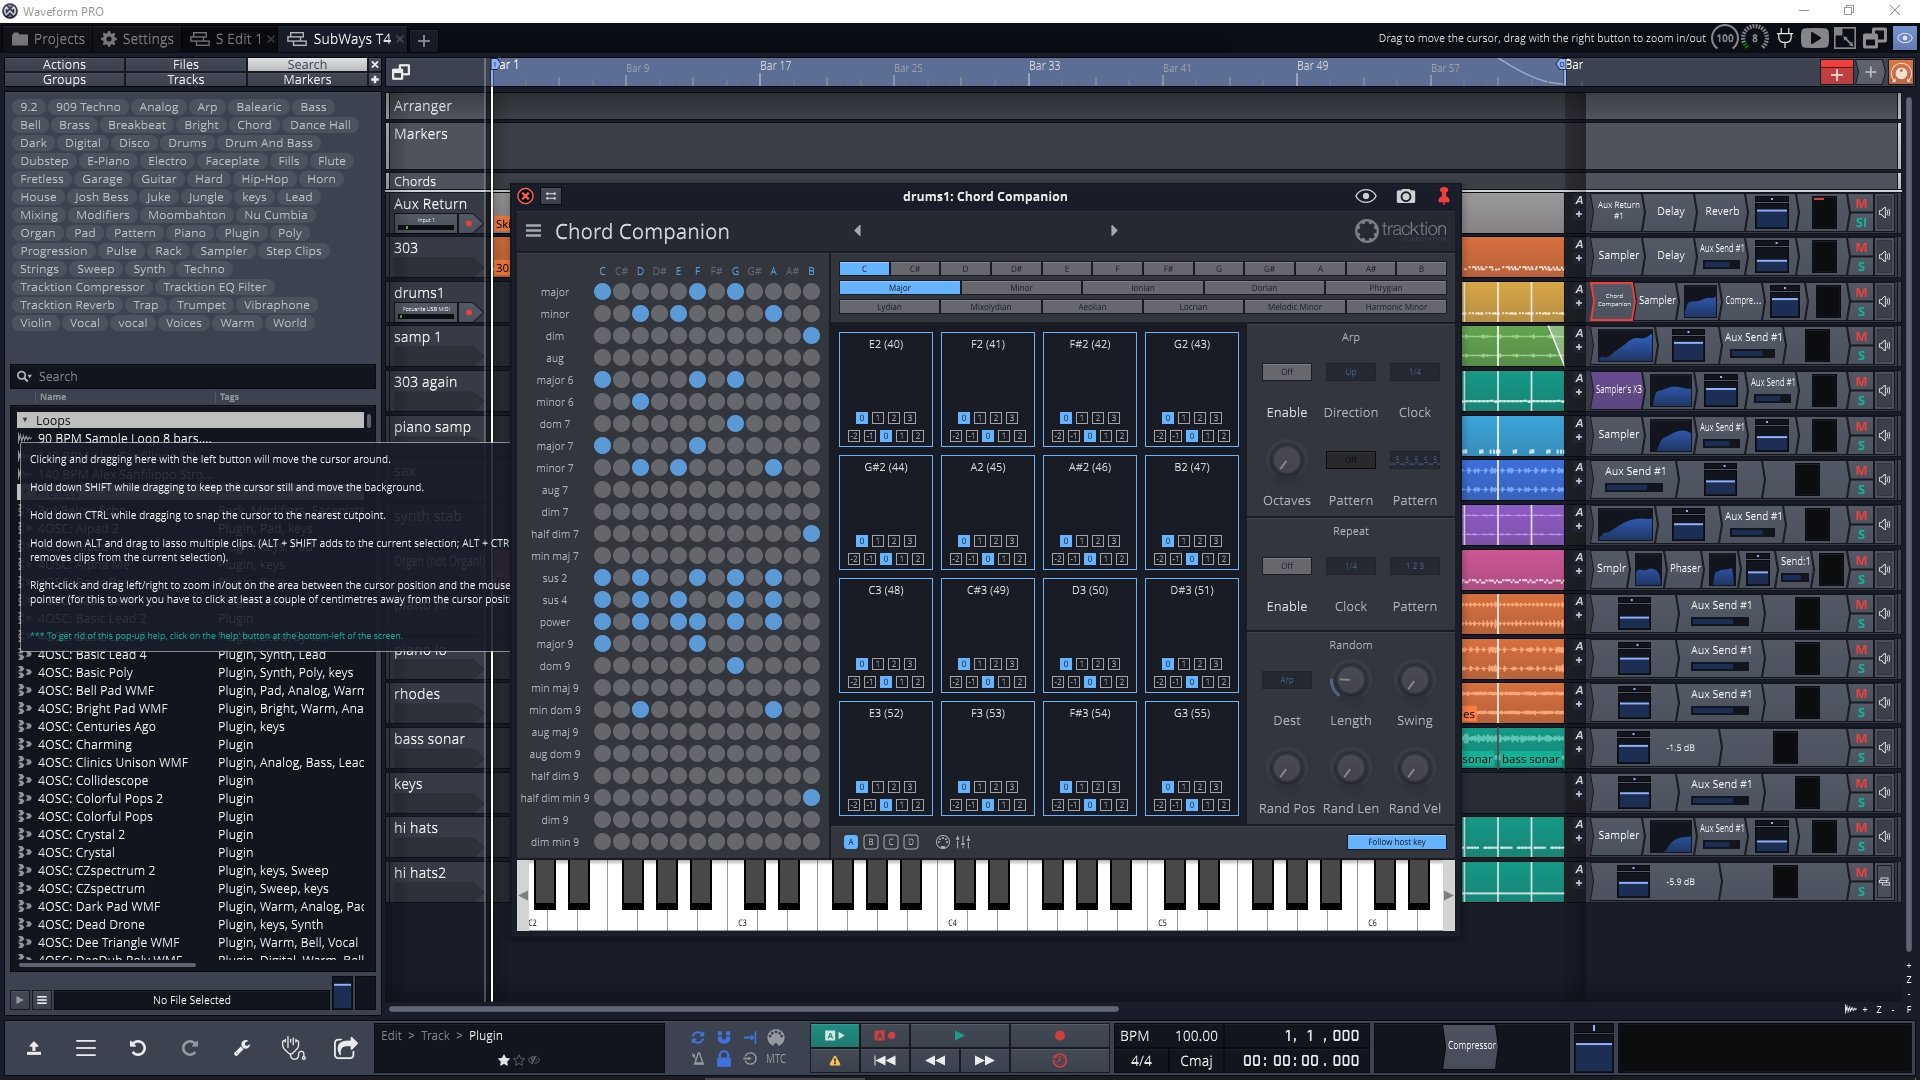Switch to the Settings tab

pos(137,39)
